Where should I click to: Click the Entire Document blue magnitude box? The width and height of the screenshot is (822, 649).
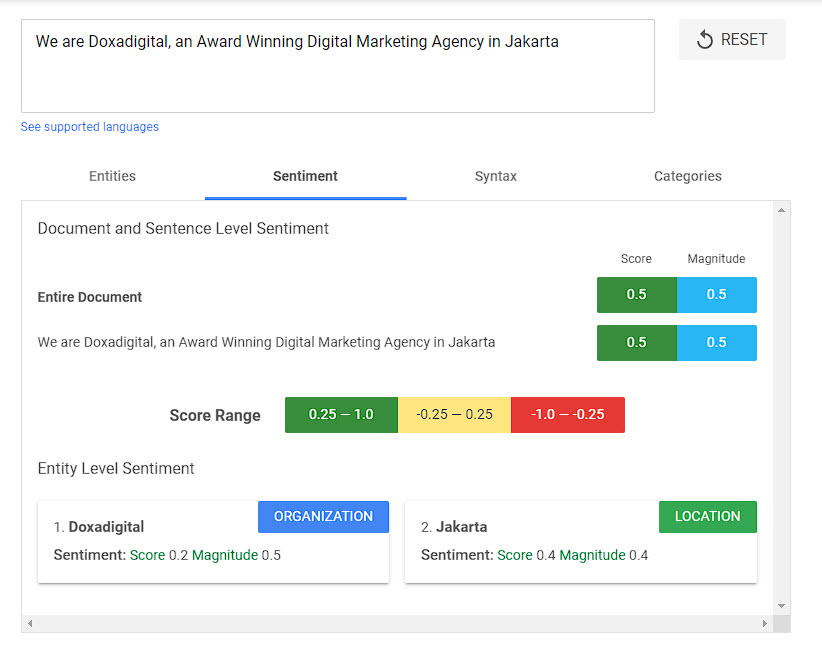[717, 295]
